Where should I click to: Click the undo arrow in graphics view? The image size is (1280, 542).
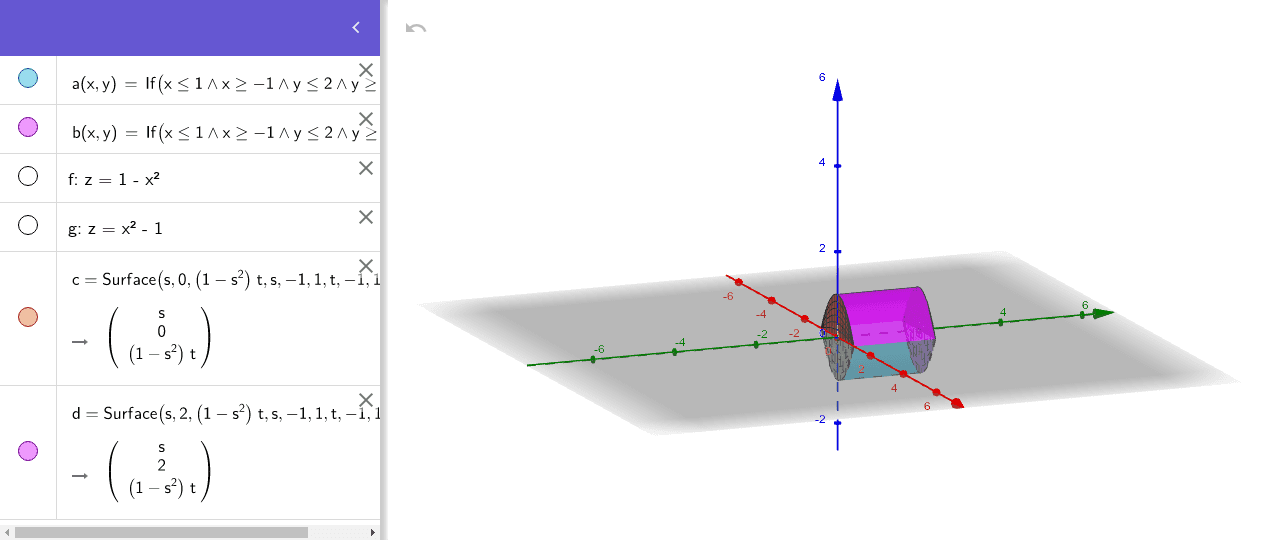[x=416, y=28]
